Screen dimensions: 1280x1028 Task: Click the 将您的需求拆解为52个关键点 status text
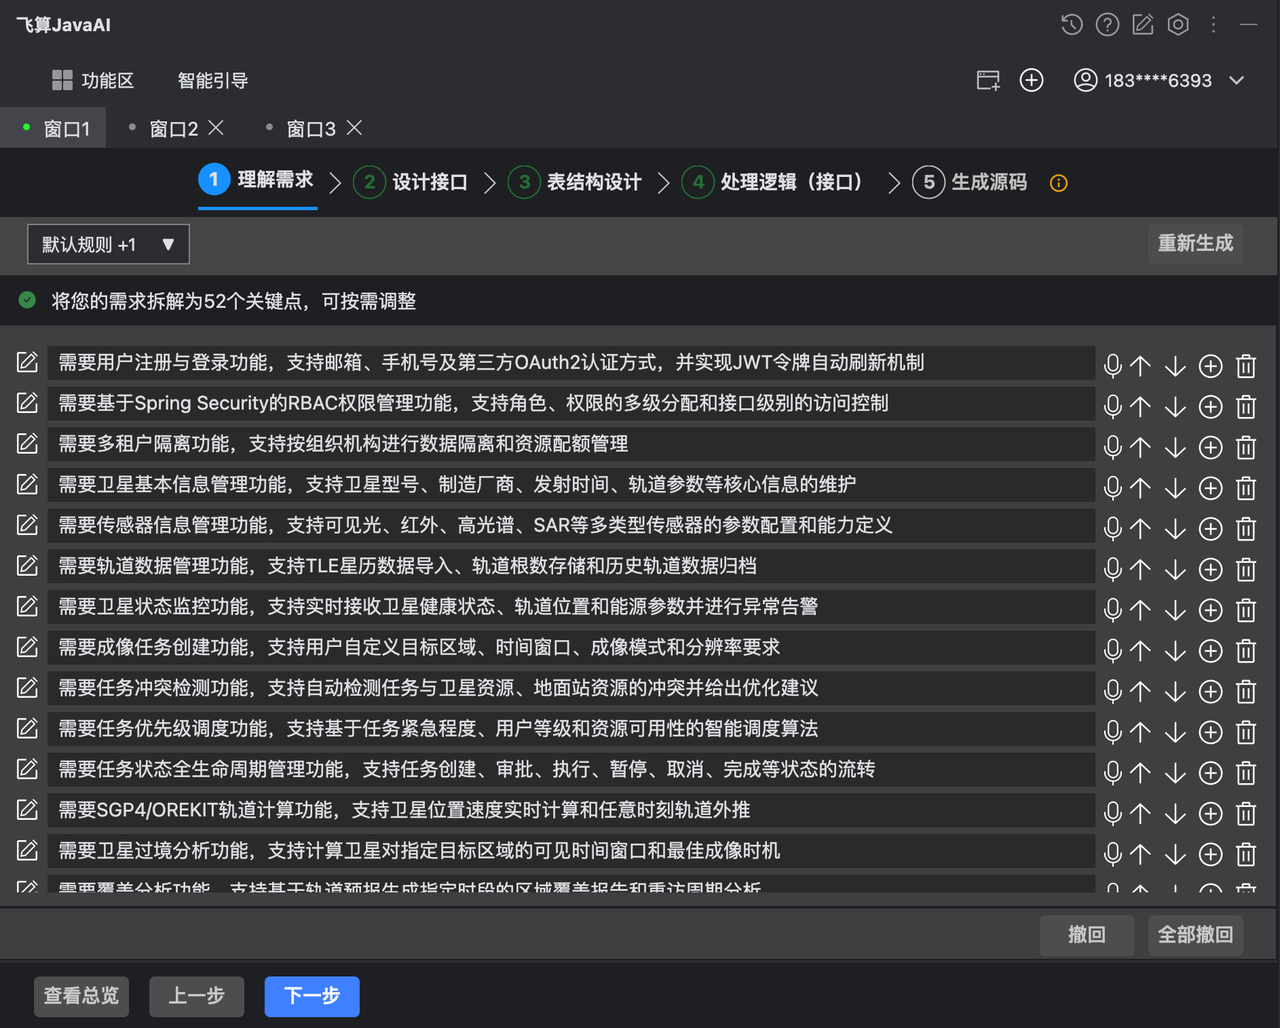click(x=234, y=301)
